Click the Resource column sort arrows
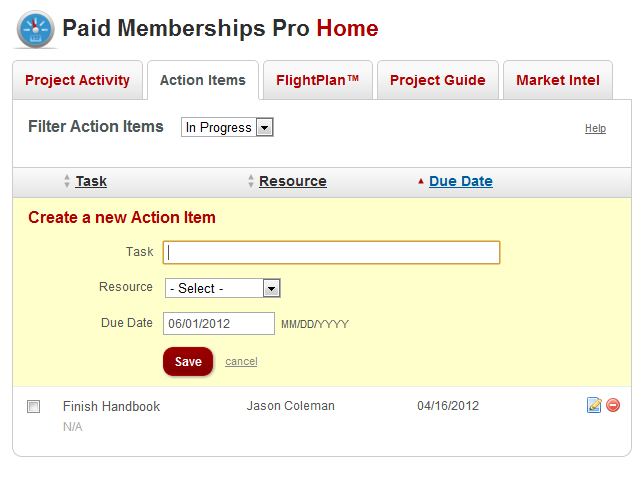This screenshot has width=644, height=478. click(x=251, y=181)
